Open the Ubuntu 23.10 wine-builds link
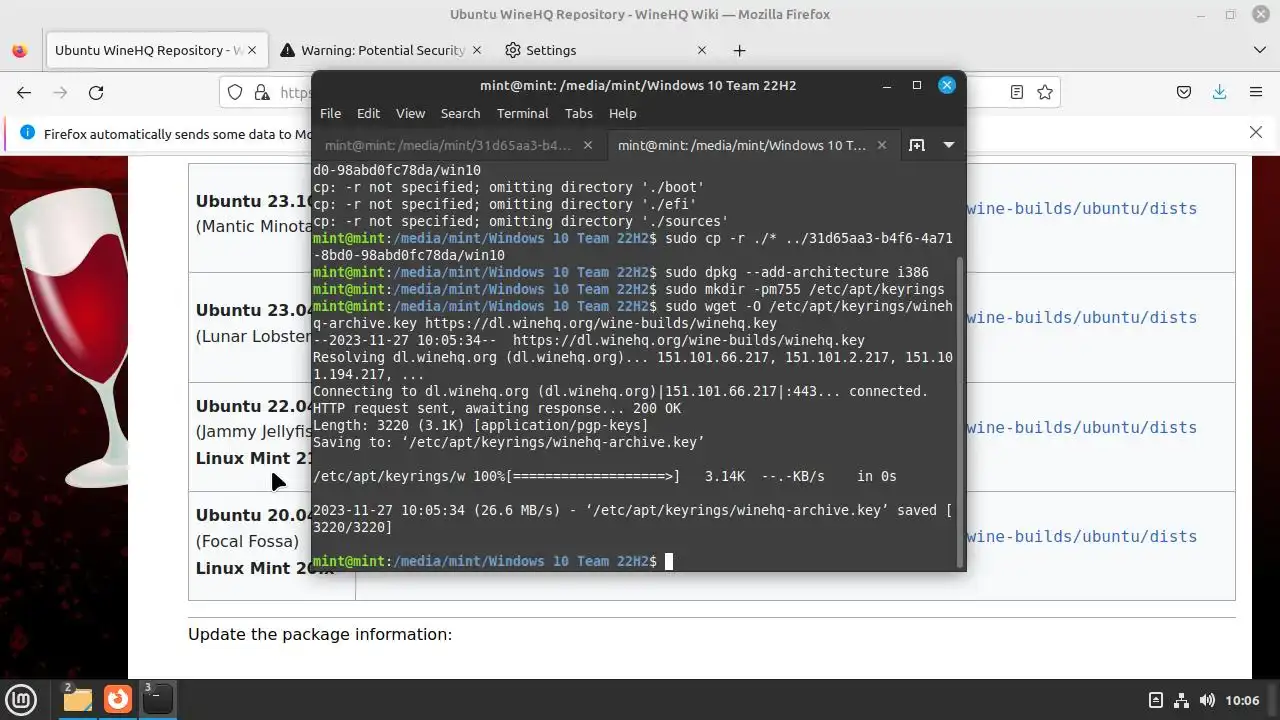The image size is (1280, 720). [x=1081, y=208]
